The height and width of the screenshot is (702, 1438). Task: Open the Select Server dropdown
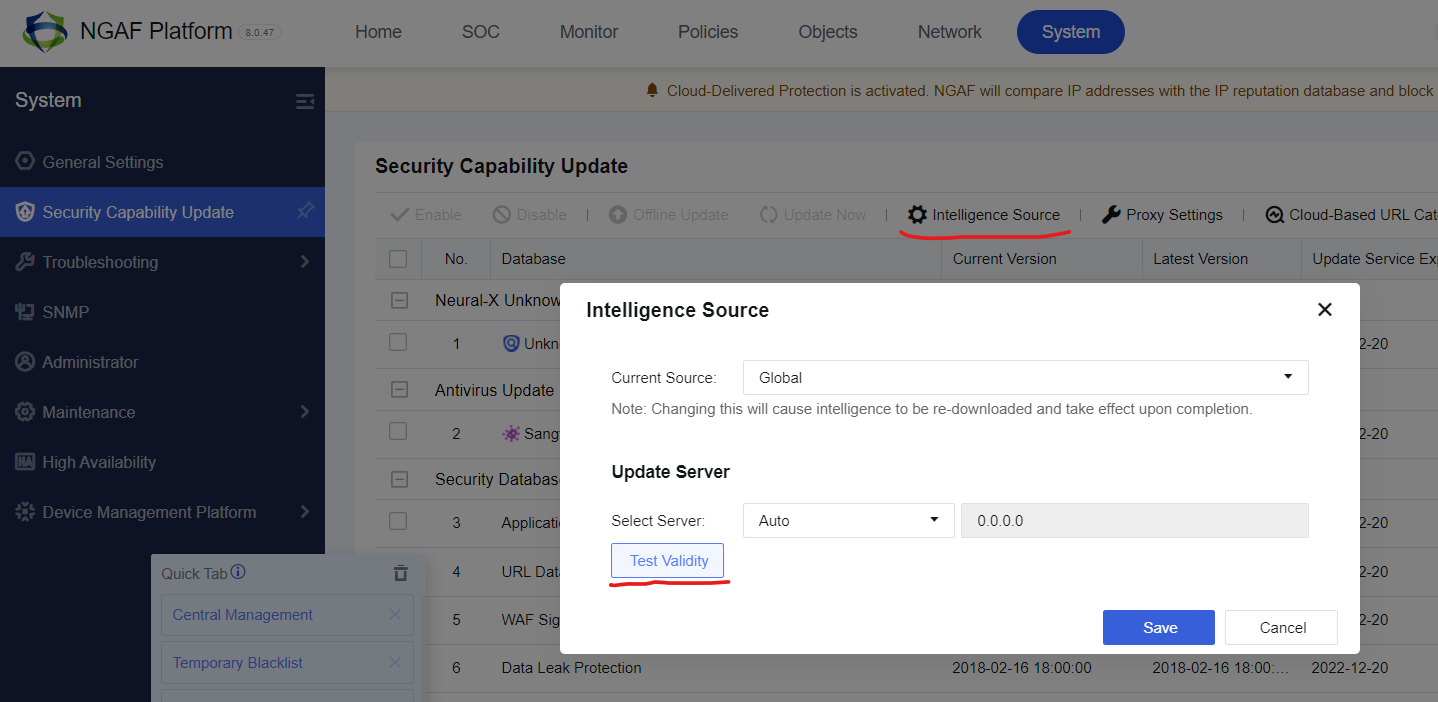point(848,520)
